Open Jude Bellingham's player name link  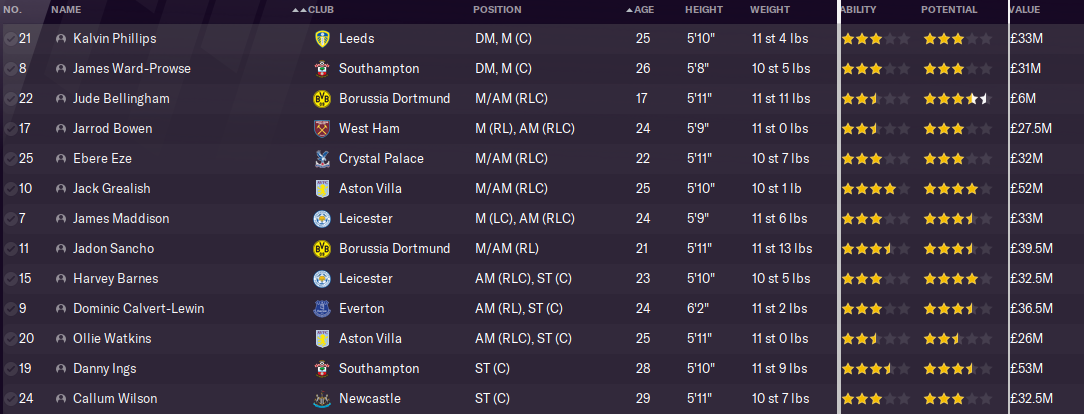pyautogui.click(x=121, y=99)
